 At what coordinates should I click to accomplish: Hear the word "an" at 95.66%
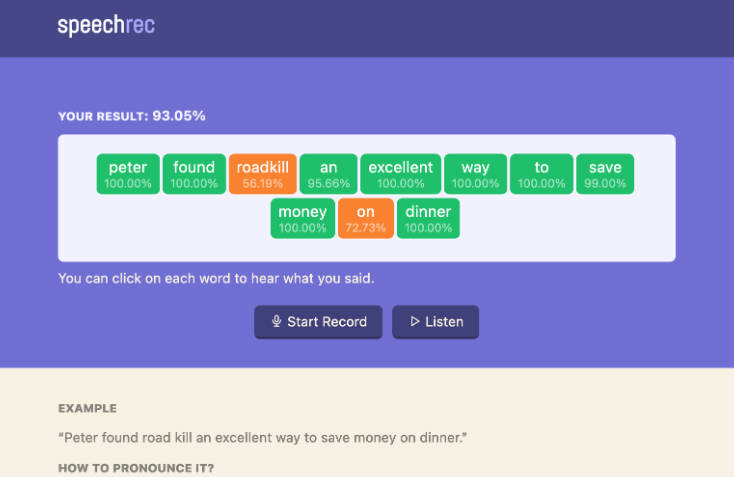[x=329, y=174]
